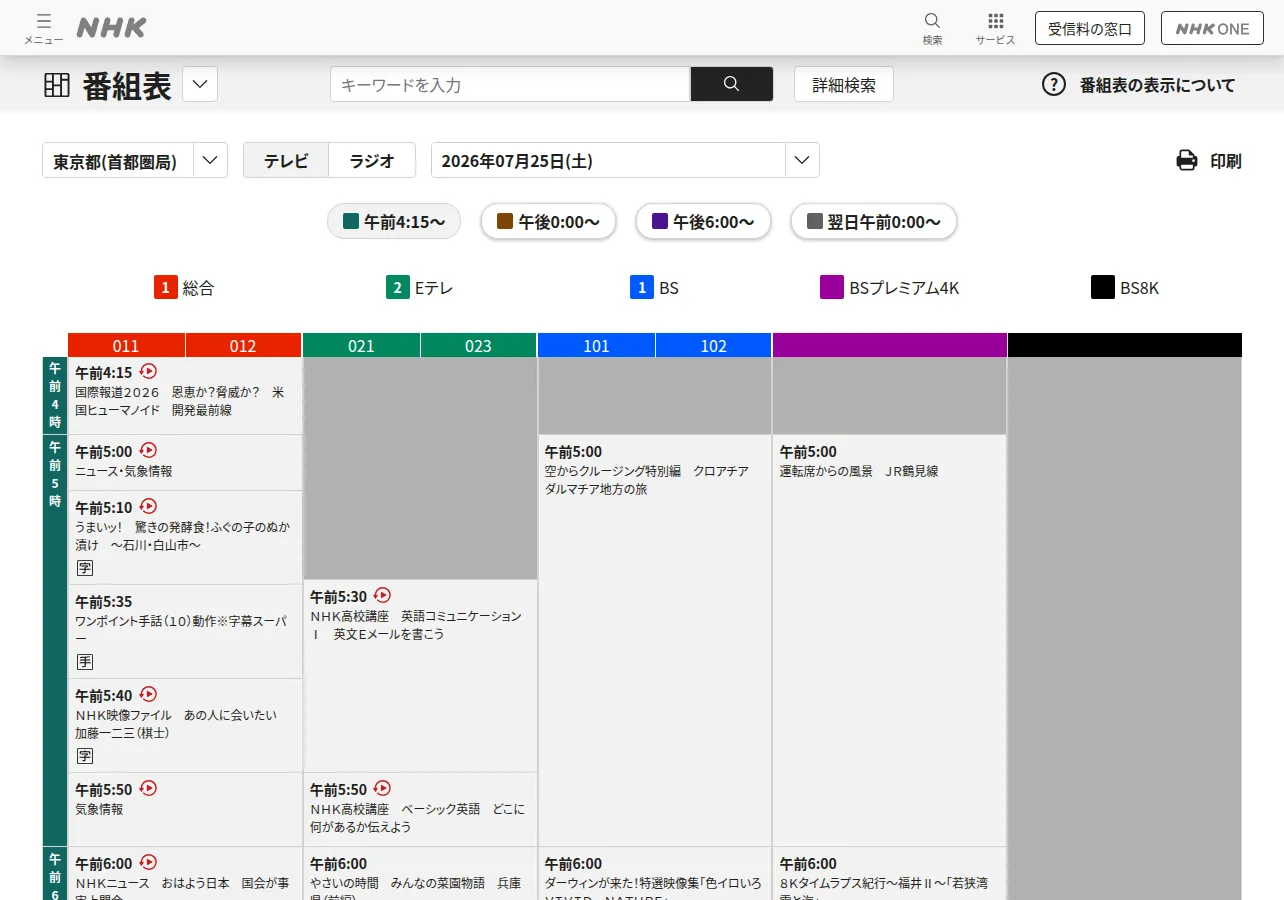
Task: Click the 字 caption icon under うまいッ!
Action: coord(85,568)
